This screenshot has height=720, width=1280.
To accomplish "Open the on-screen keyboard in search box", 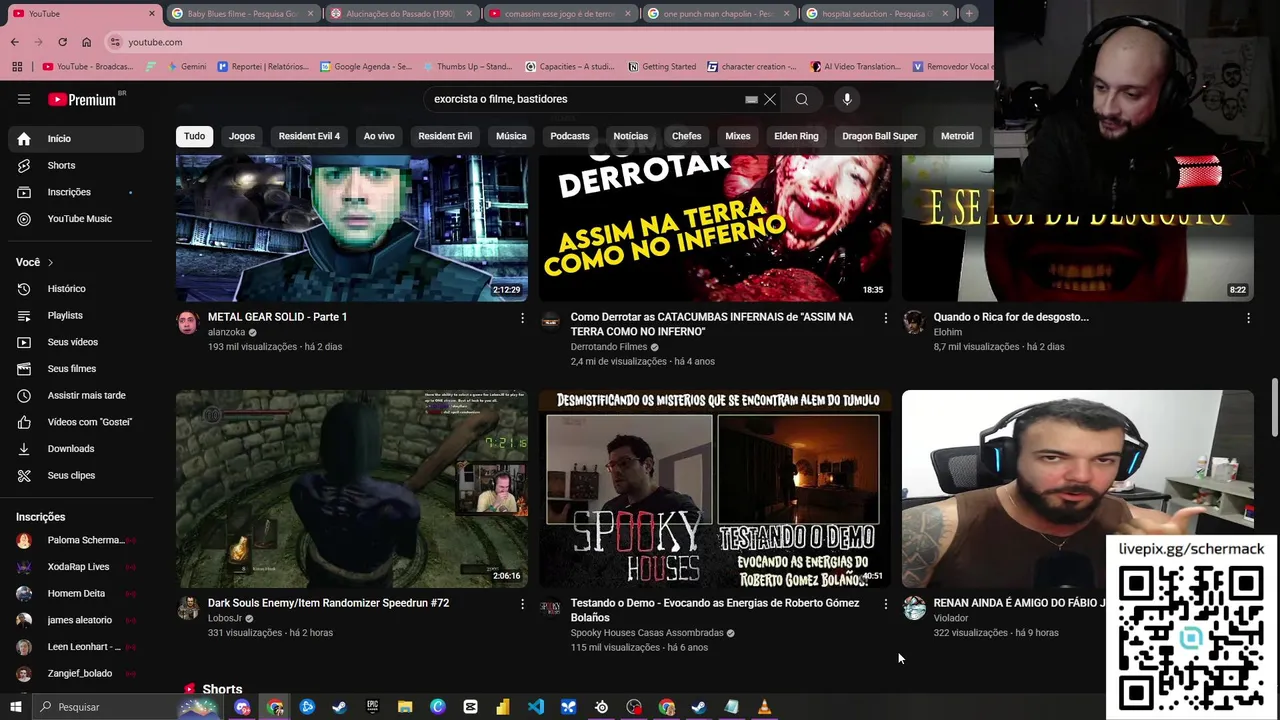I will coord(751,99).
